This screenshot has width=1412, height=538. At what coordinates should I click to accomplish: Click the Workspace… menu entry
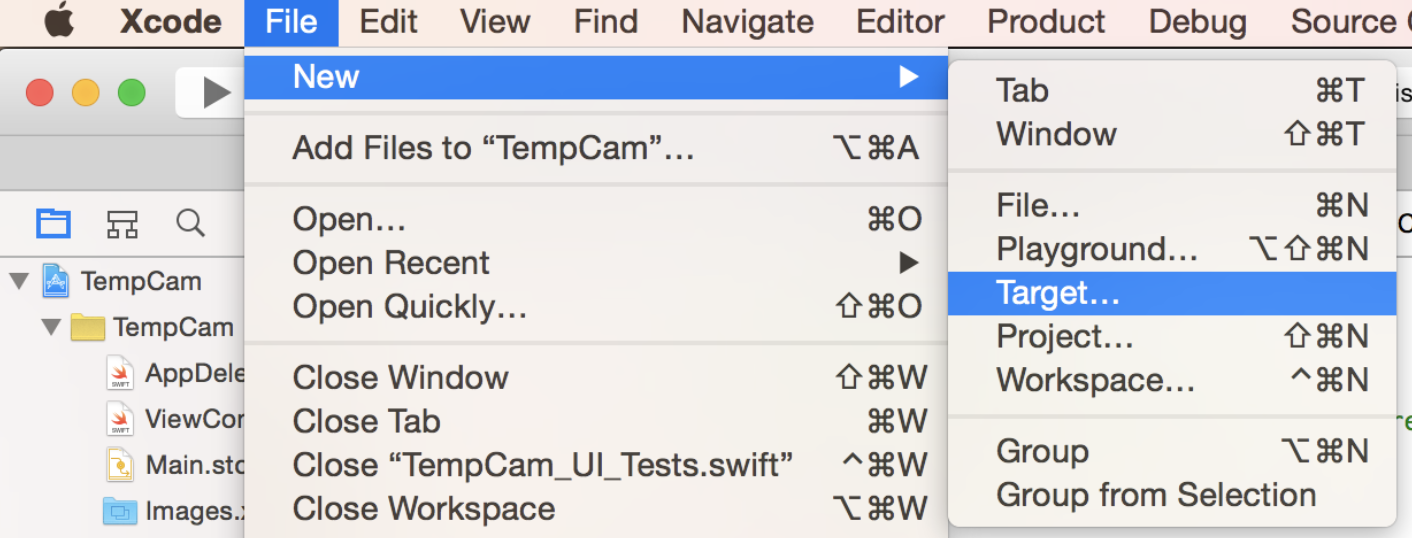[x=1171, y=381]
